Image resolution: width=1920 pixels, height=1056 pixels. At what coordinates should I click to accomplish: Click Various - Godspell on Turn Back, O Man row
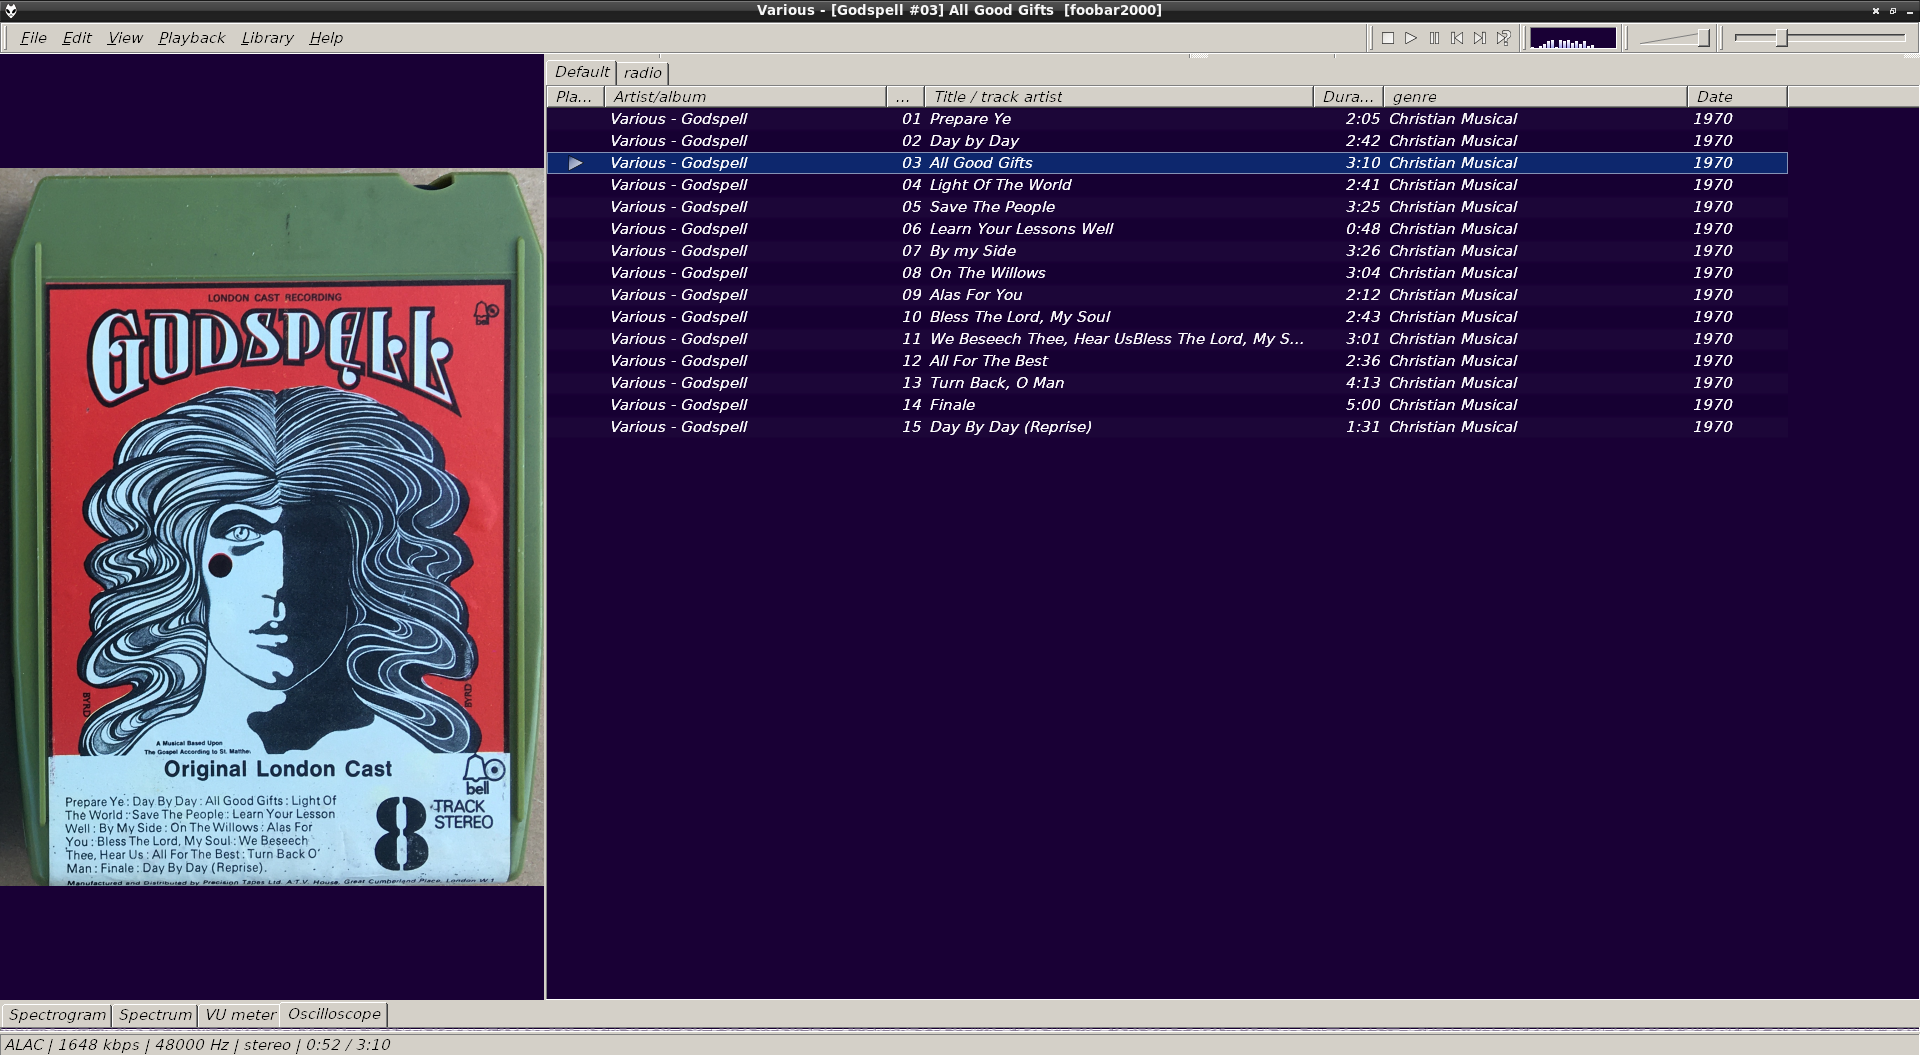click(679, 383)
